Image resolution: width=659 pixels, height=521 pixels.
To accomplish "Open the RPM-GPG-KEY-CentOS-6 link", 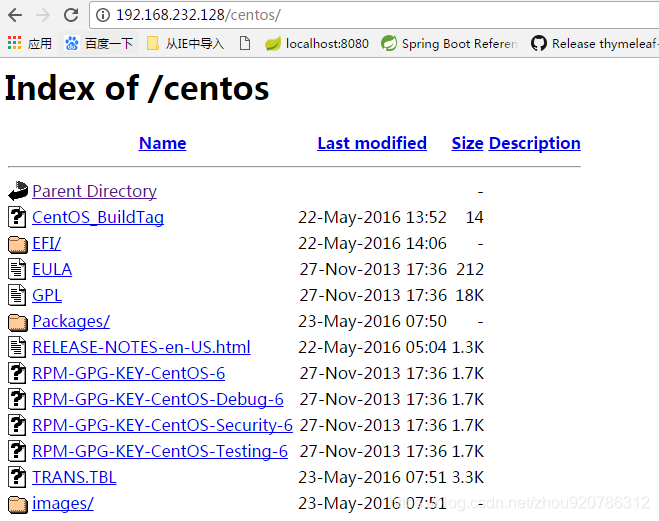I will click(x=128, y=374).
